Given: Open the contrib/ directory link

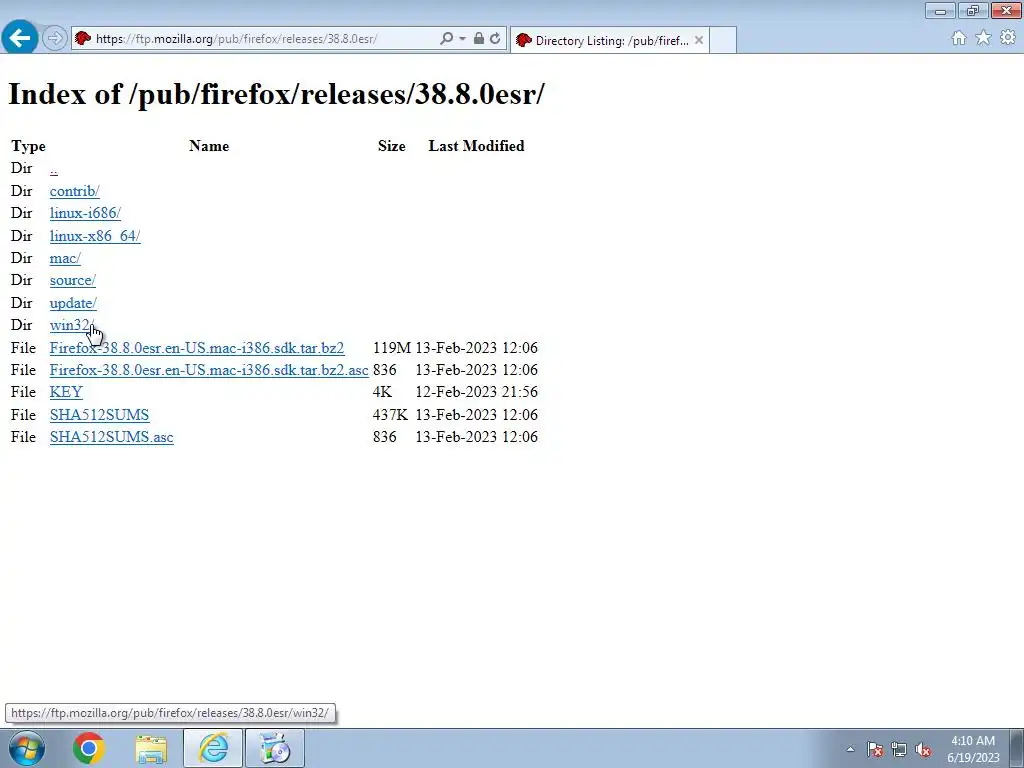Looking at the screenshot, I should [x=74, y=191].
